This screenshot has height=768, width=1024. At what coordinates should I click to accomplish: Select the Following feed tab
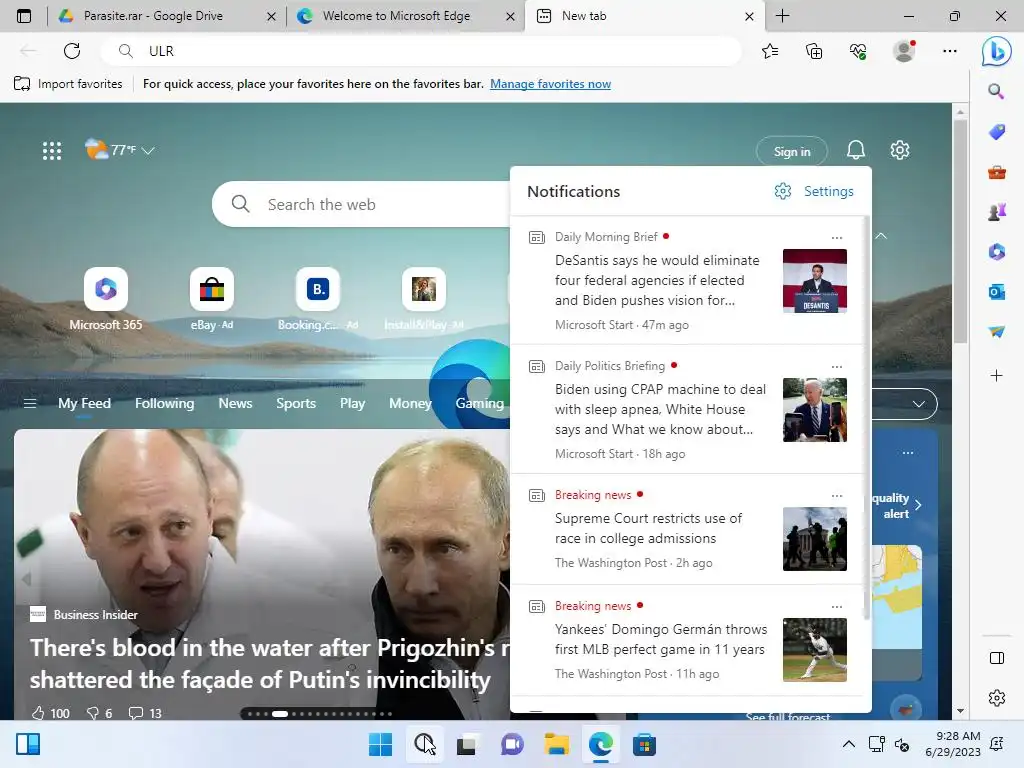pos(165,404)
